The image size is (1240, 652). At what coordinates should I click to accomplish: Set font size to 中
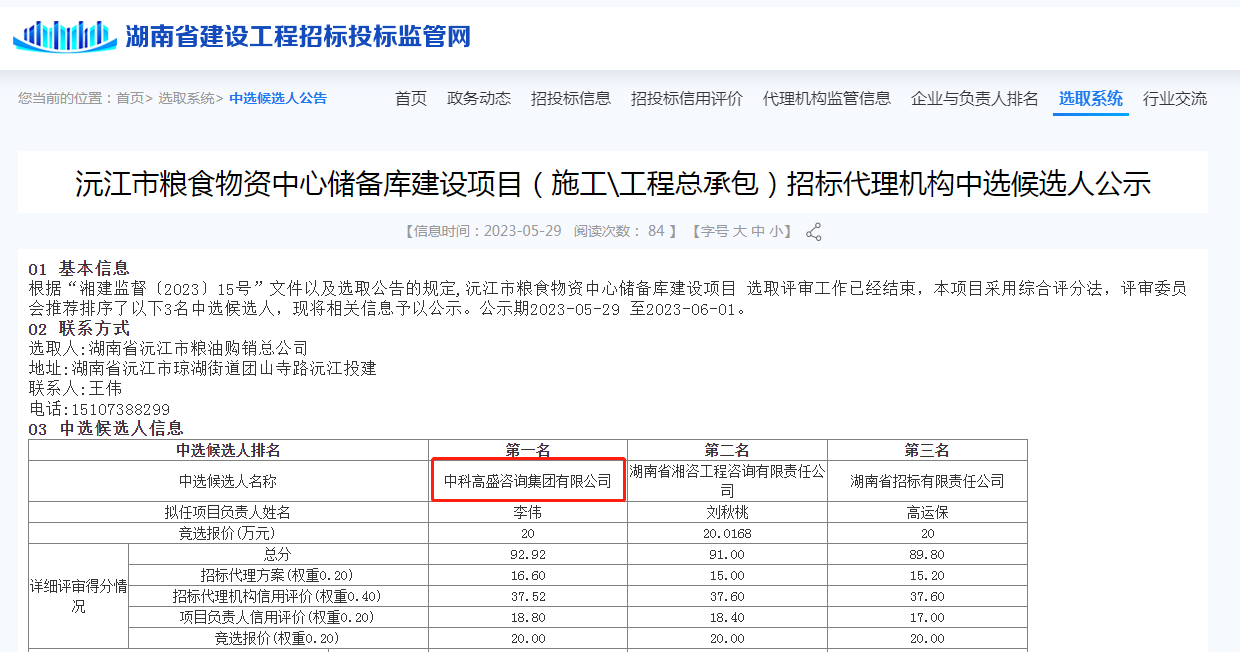(758, 231)
